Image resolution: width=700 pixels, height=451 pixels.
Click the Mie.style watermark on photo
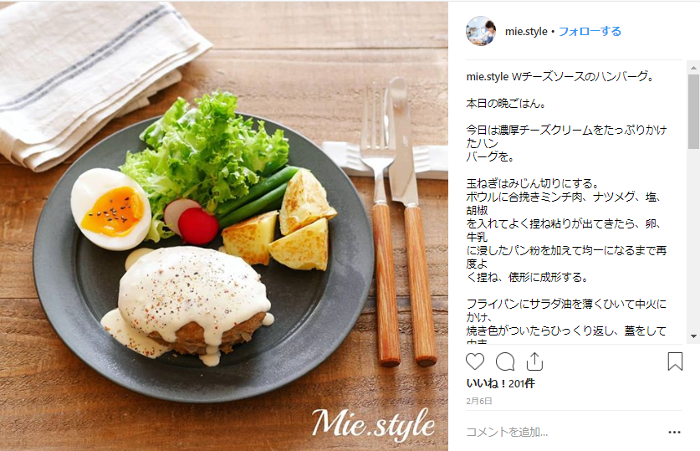[373, 423]
